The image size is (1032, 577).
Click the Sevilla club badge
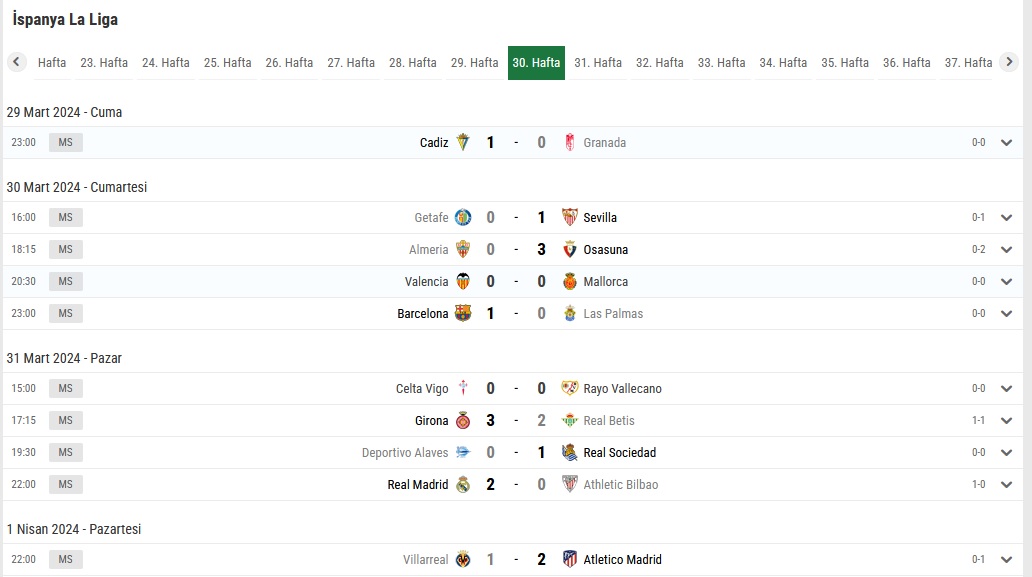click(570, 217)
